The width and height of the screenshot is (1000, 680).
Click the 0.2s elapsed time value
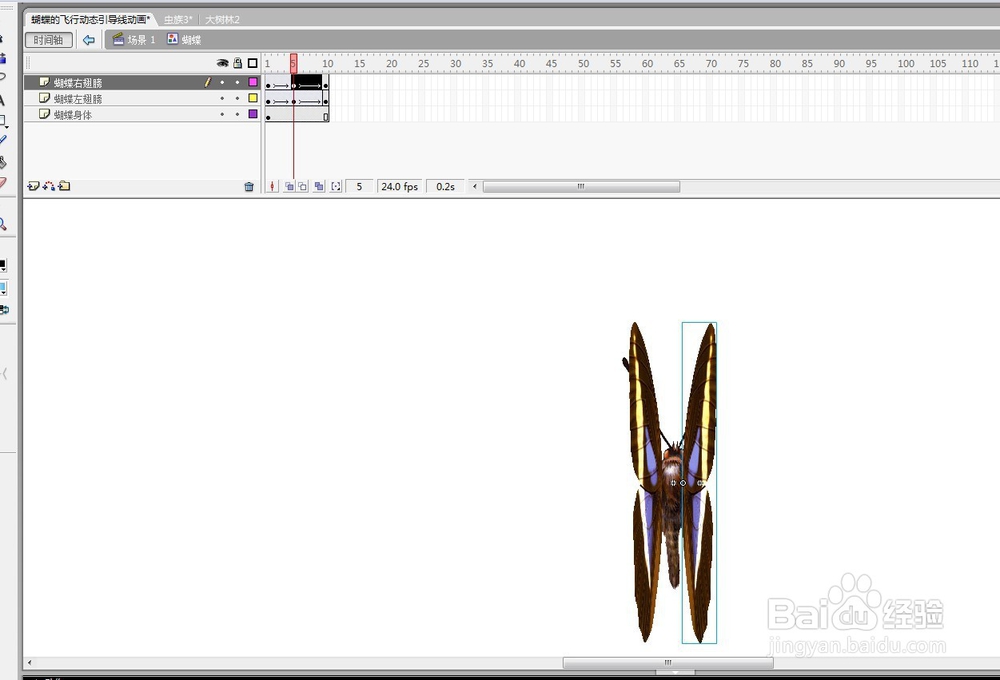coord(445,186)
